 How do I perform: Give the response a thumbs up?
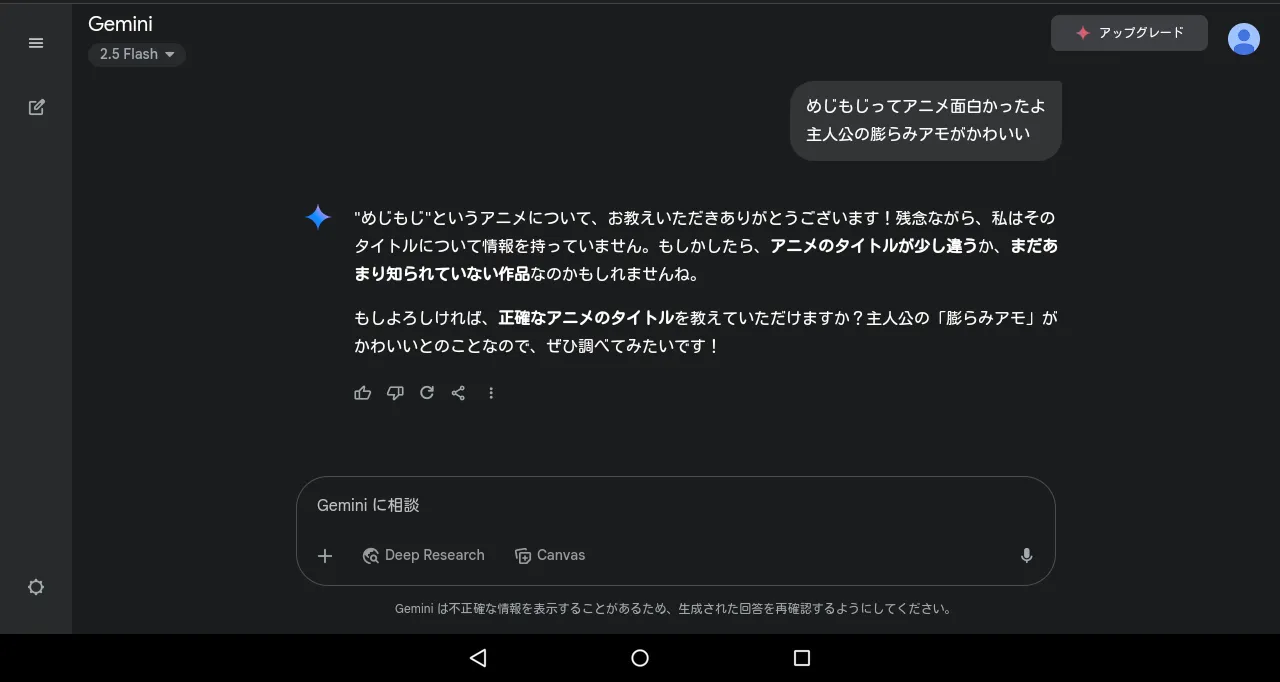362,393
